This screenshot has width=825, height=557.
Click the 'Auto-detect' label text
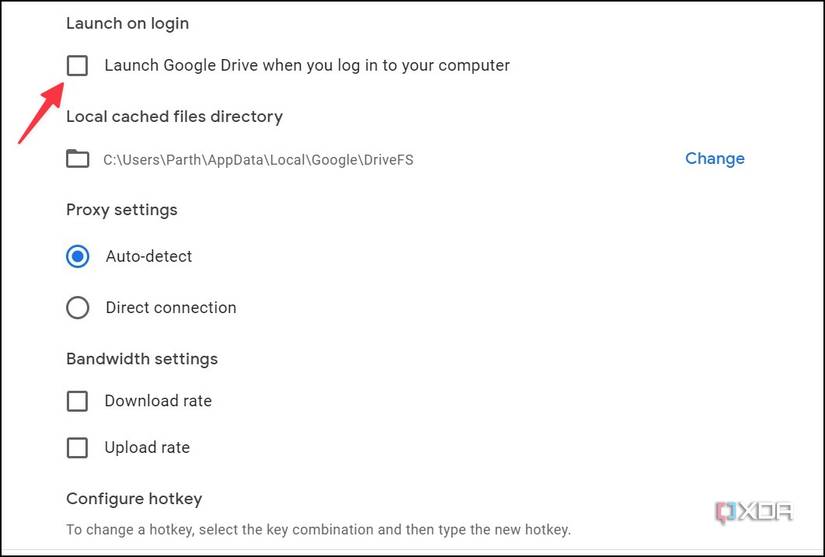[x=149, y=257]
